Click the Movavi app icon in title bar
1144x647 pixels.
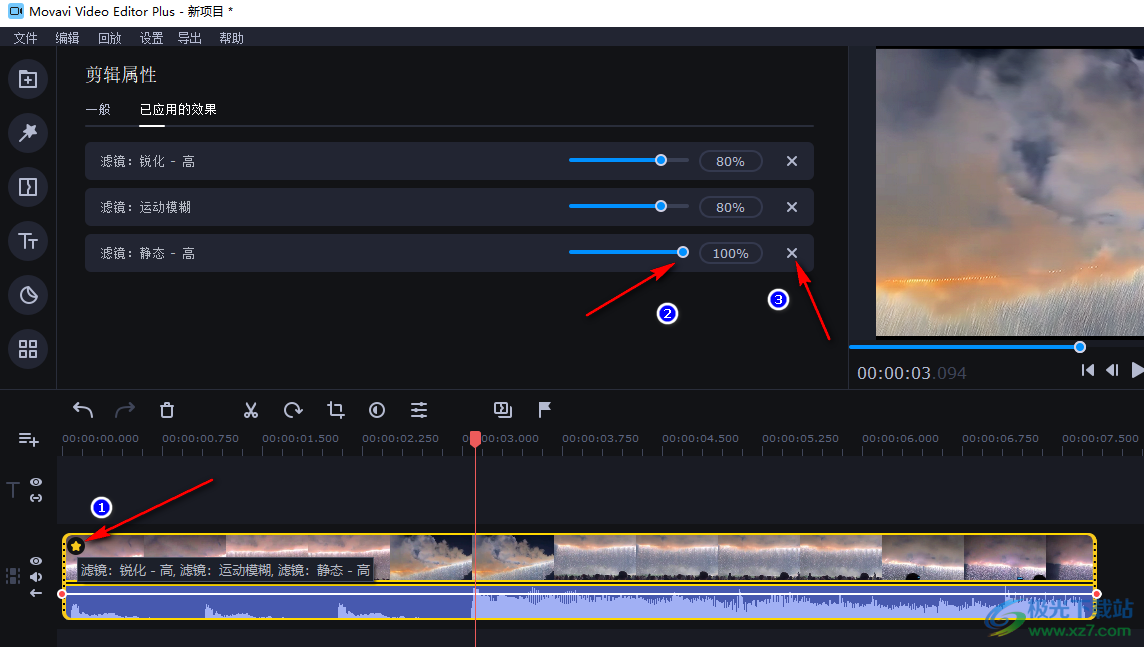tap(15, 11)
